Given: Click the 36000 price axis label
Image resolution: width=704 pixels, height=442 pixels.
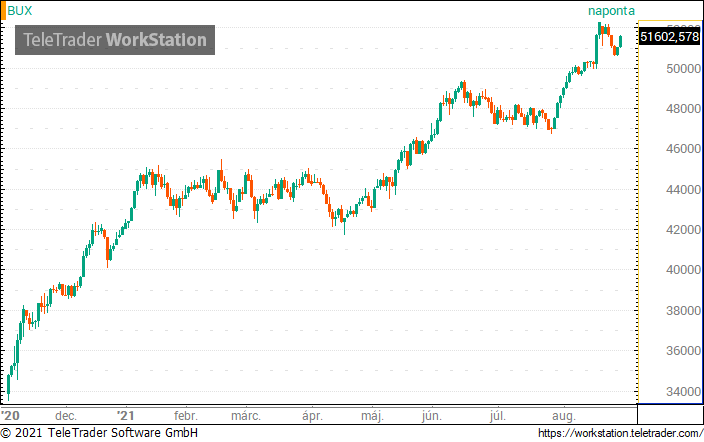Looking at the screenshot, I should pyautogui.click(x=683, y=350).
